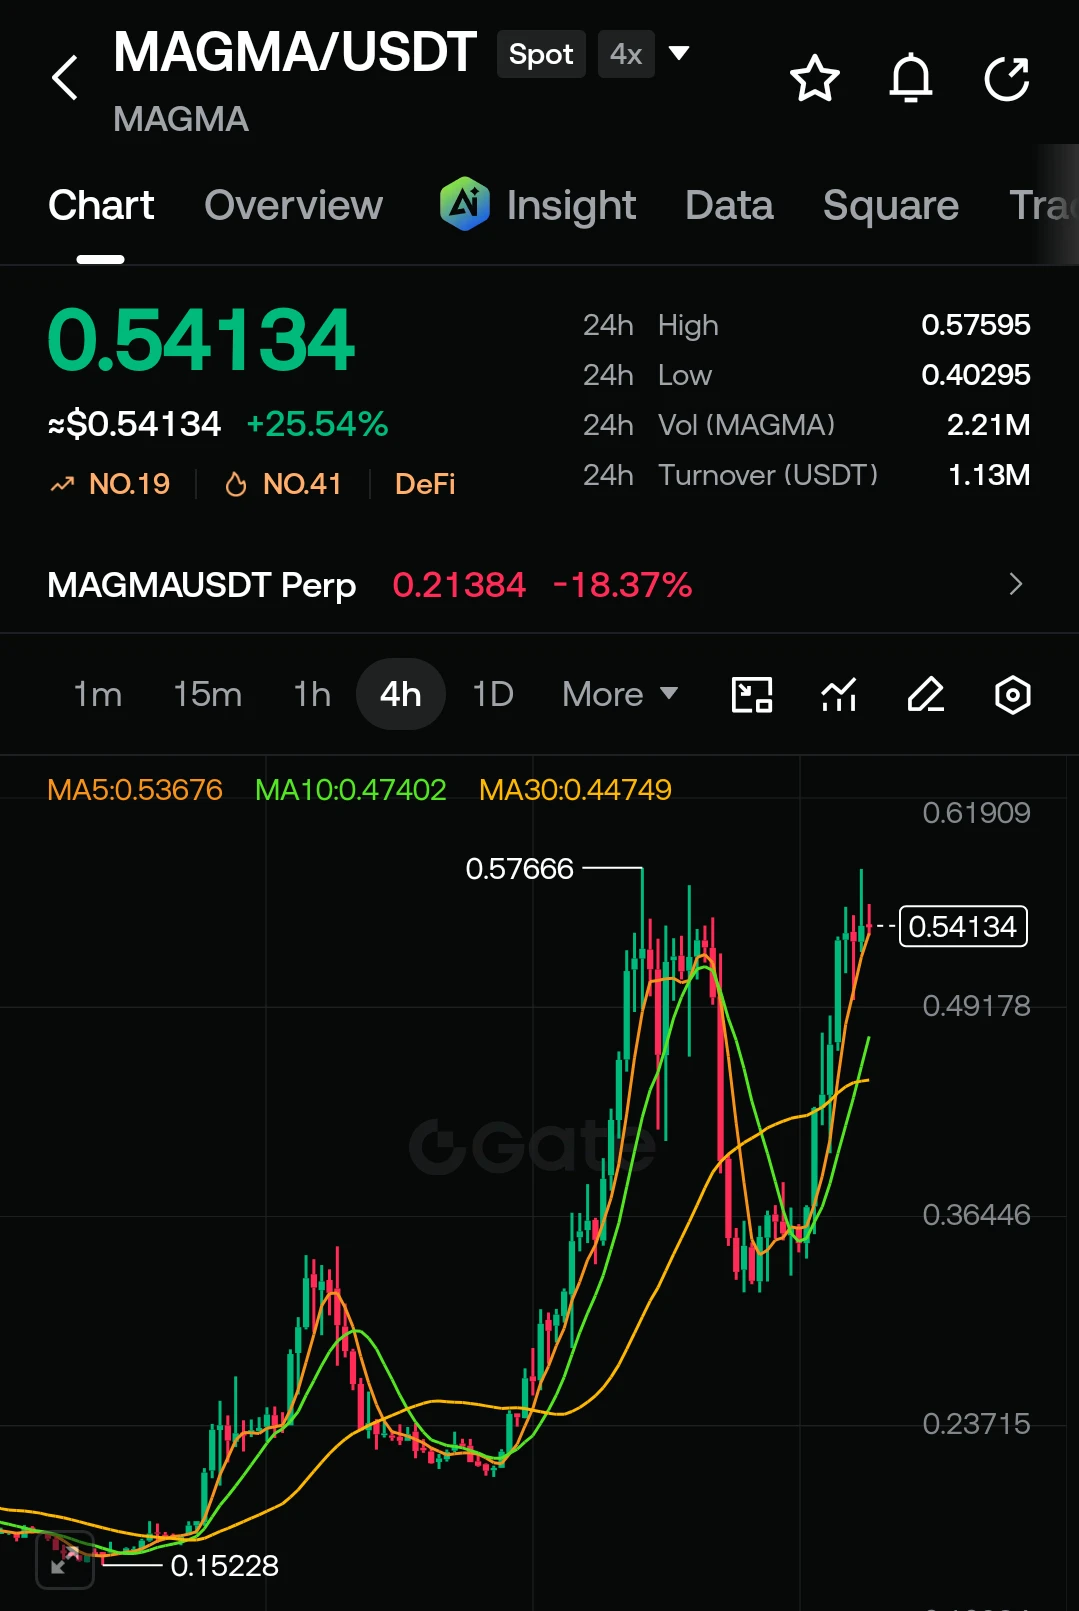Image resolution: width=1079 pixels, height=1611 pixels.
Task: Tap the 0.23715 price axis label
Action: click(976, 1423)
